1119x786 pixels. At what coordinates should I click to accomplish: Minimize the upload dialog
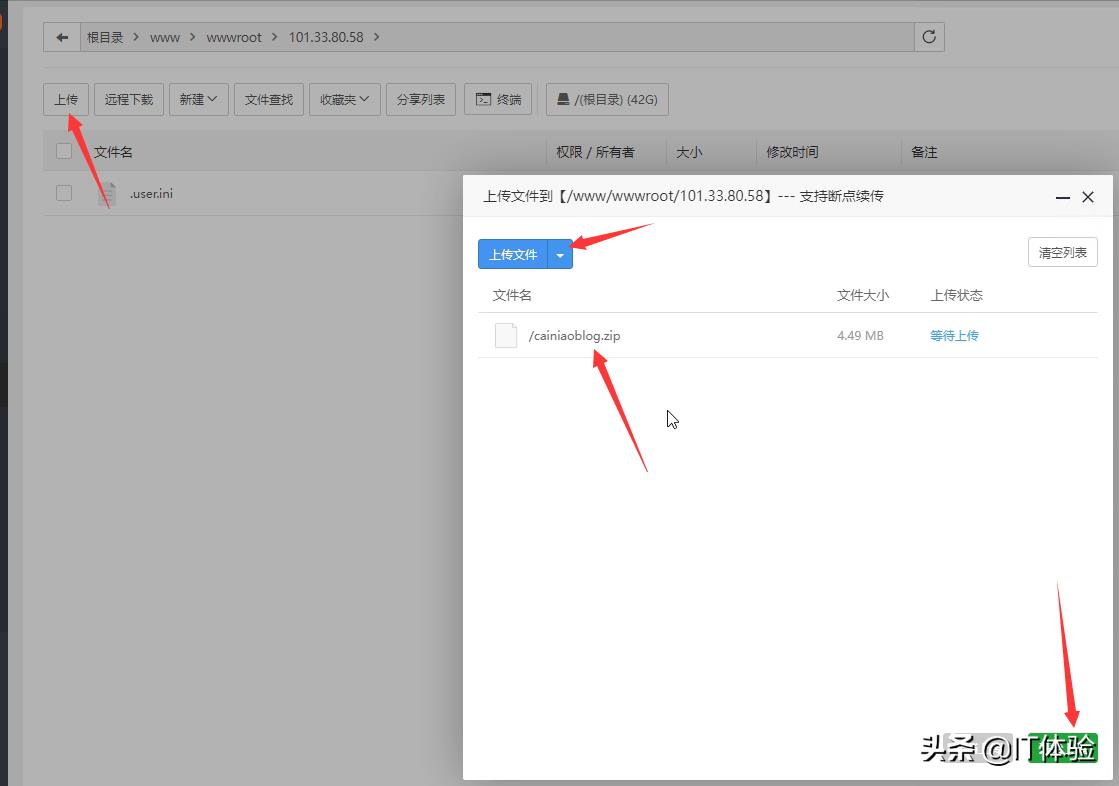point(1062,198)
